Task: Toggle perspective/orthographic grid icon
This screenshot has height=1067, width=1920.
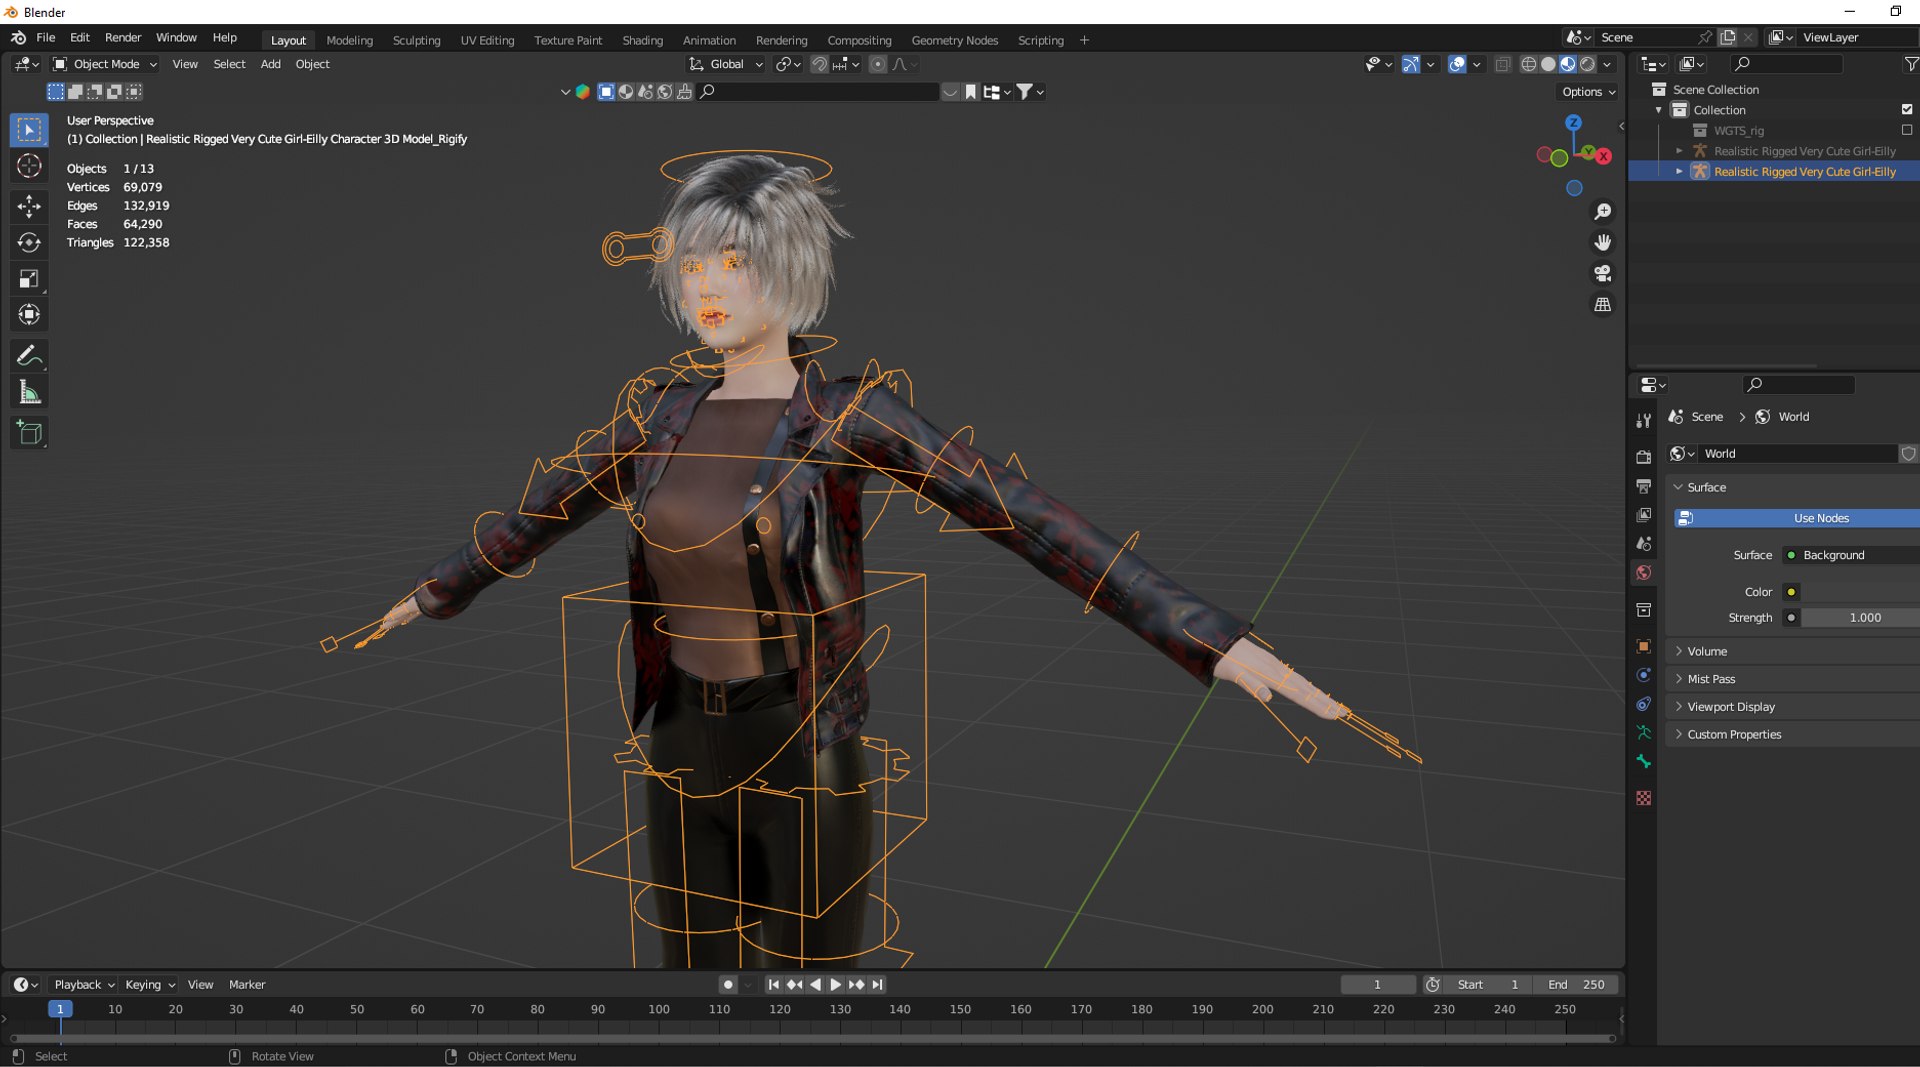Action: pyautogui.click(x=1603, y=305)
